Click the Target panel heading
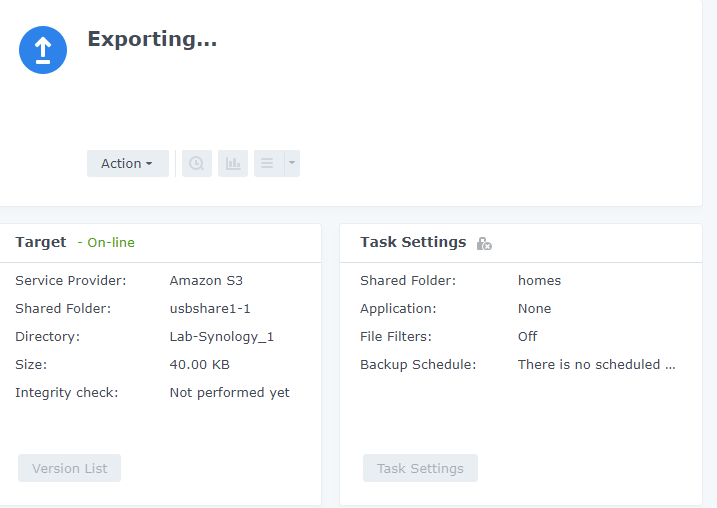 [41, 242]
